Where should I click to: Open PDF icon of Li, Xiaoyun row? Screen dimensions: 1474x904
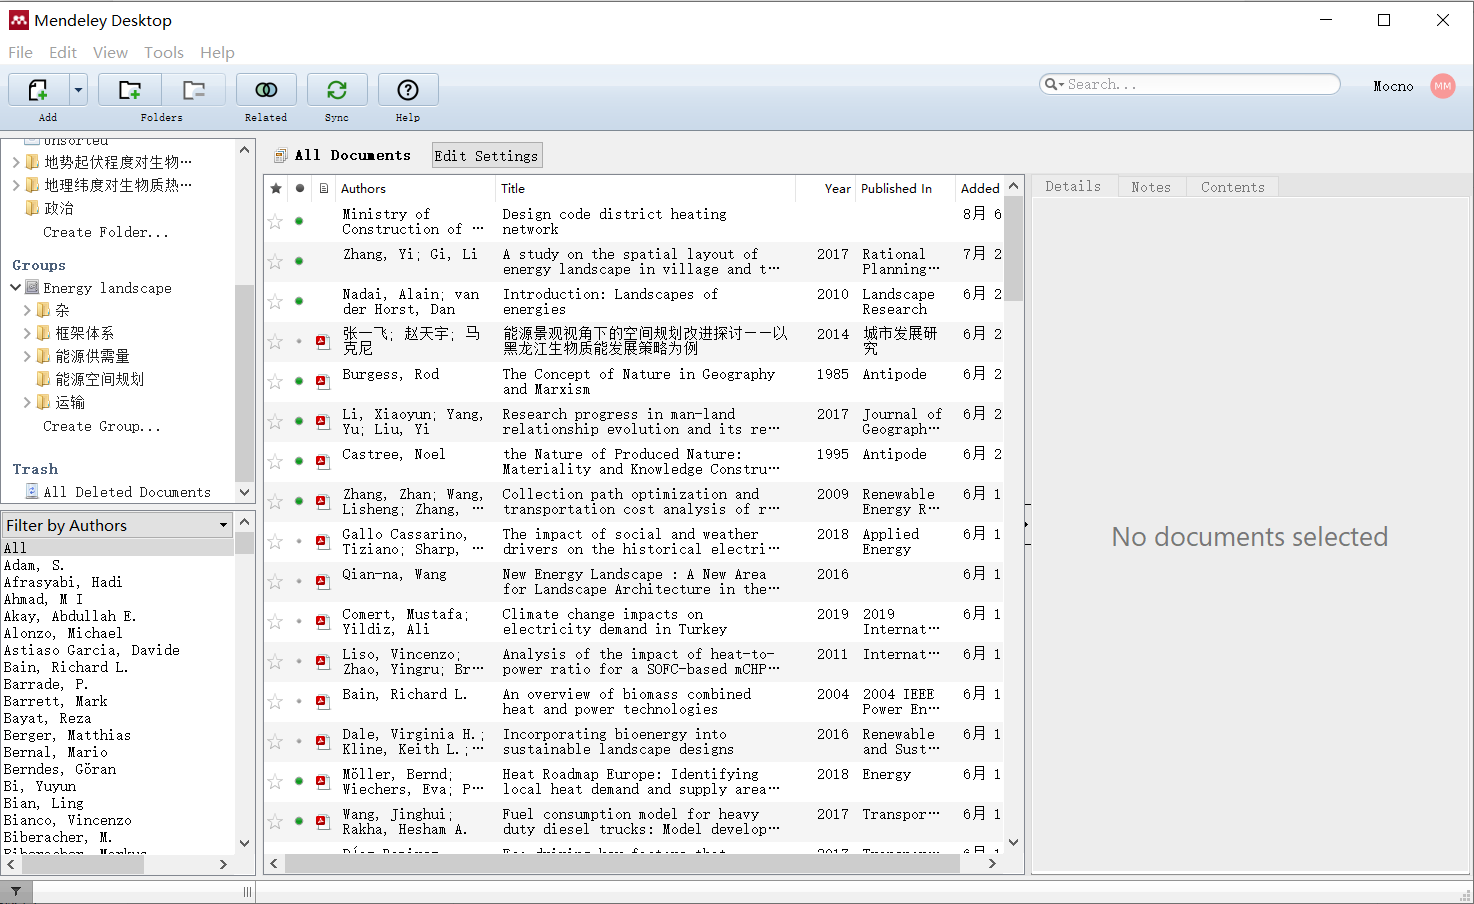coord(323,421)
